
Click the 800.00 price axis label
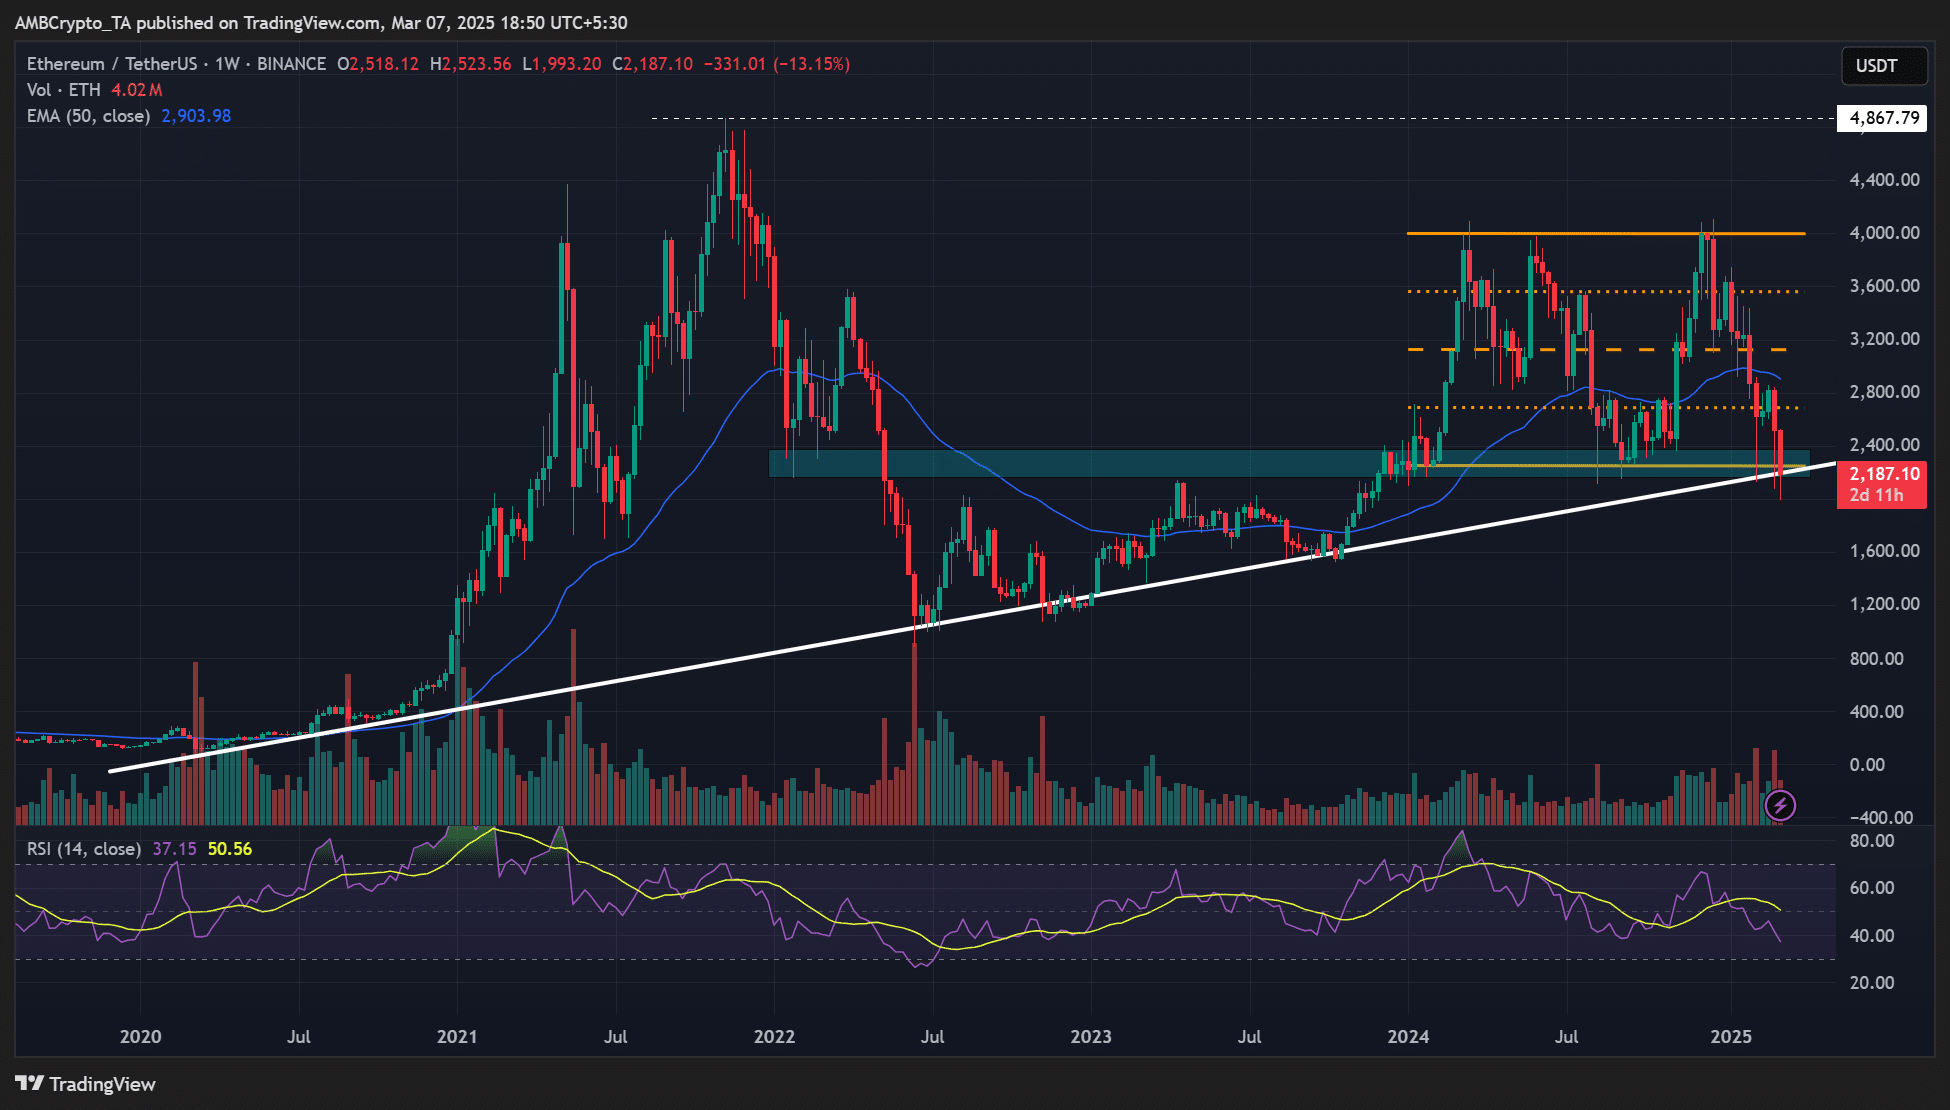point(1876,659)
